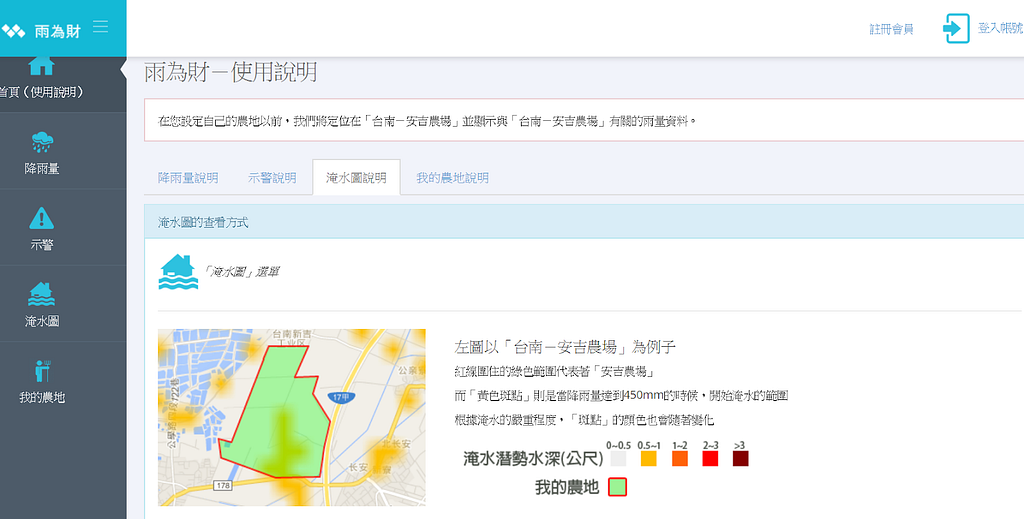
Task: Click the login arrow icon
Action: tap(957, 29)
